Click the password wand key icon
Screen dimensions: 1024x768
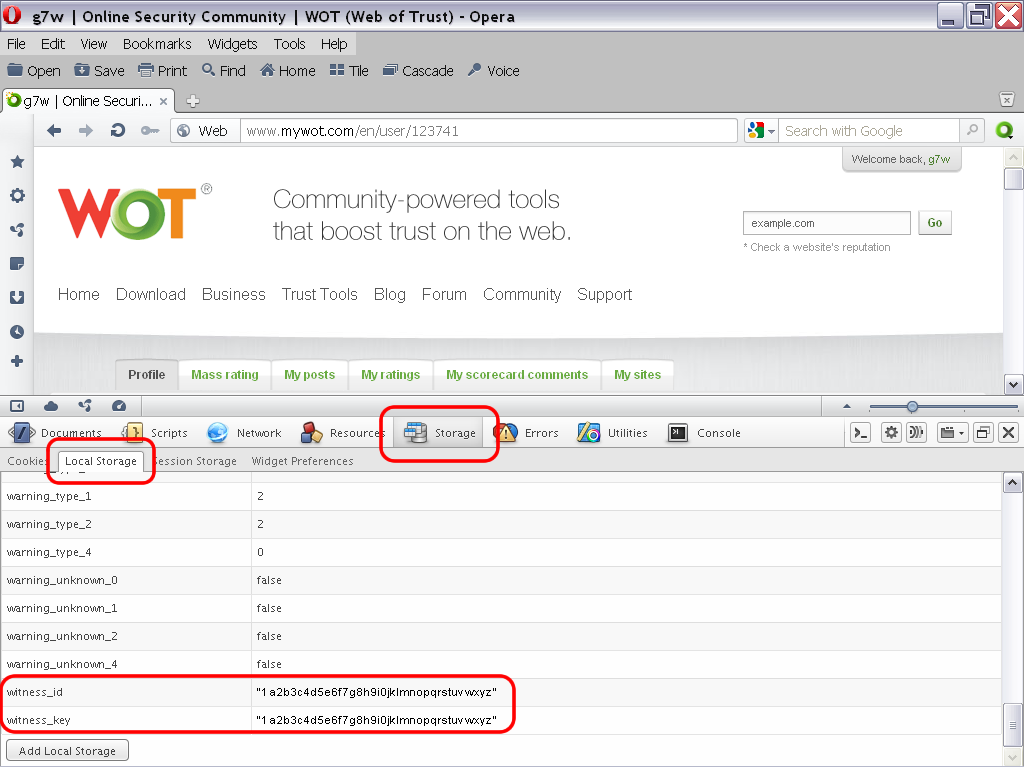tap(150, 131)
